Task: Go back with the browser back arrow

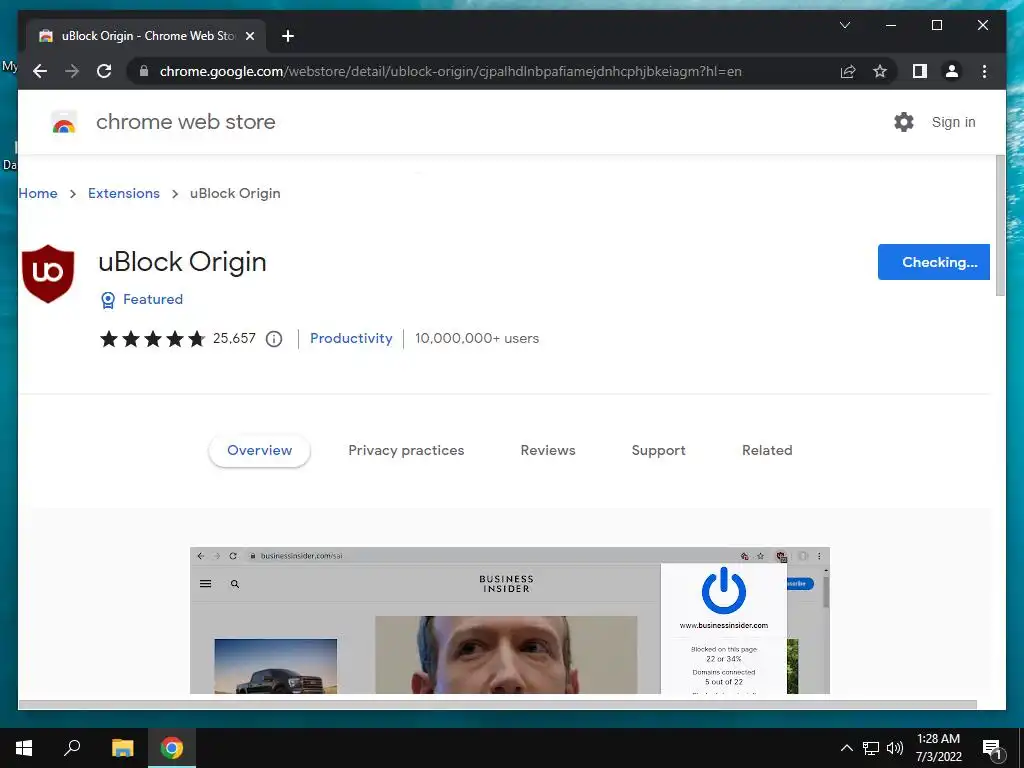Action: [x=40, y=71]
